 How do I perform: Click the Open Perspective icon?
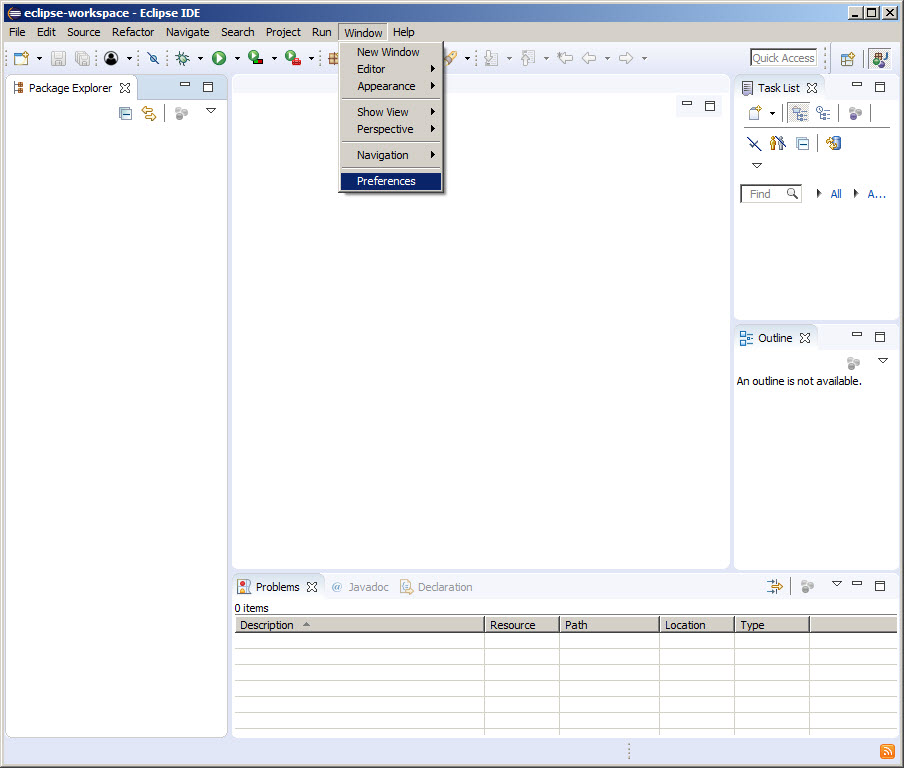[x=847, y=59]
